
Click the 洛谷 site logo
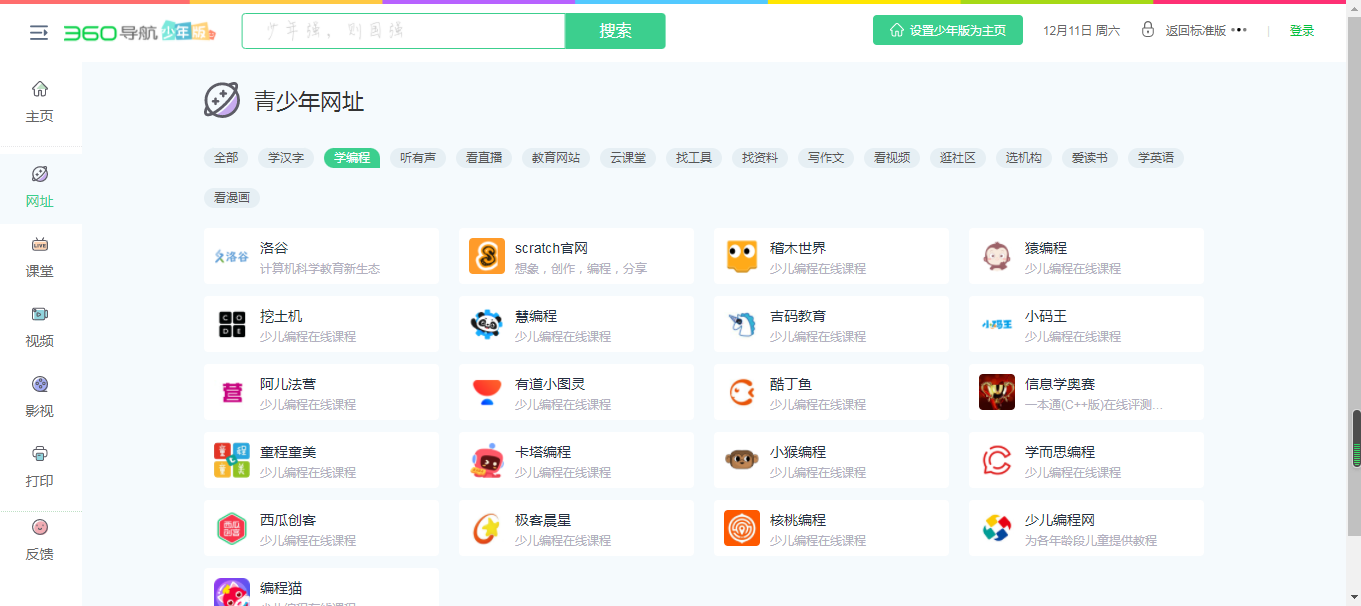pos(232,256)
